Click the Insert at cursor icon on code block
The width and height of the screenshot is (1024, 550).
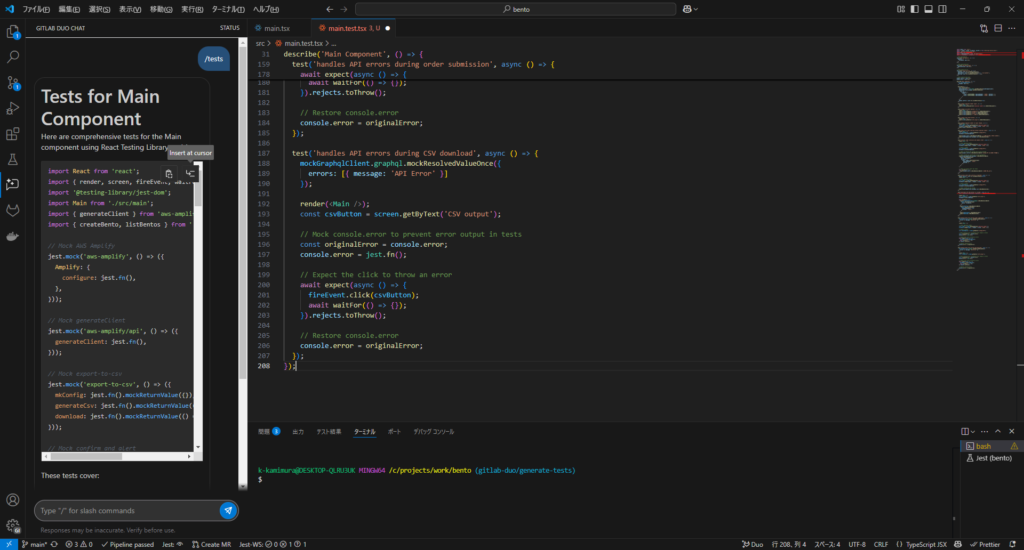click(190, 173)
